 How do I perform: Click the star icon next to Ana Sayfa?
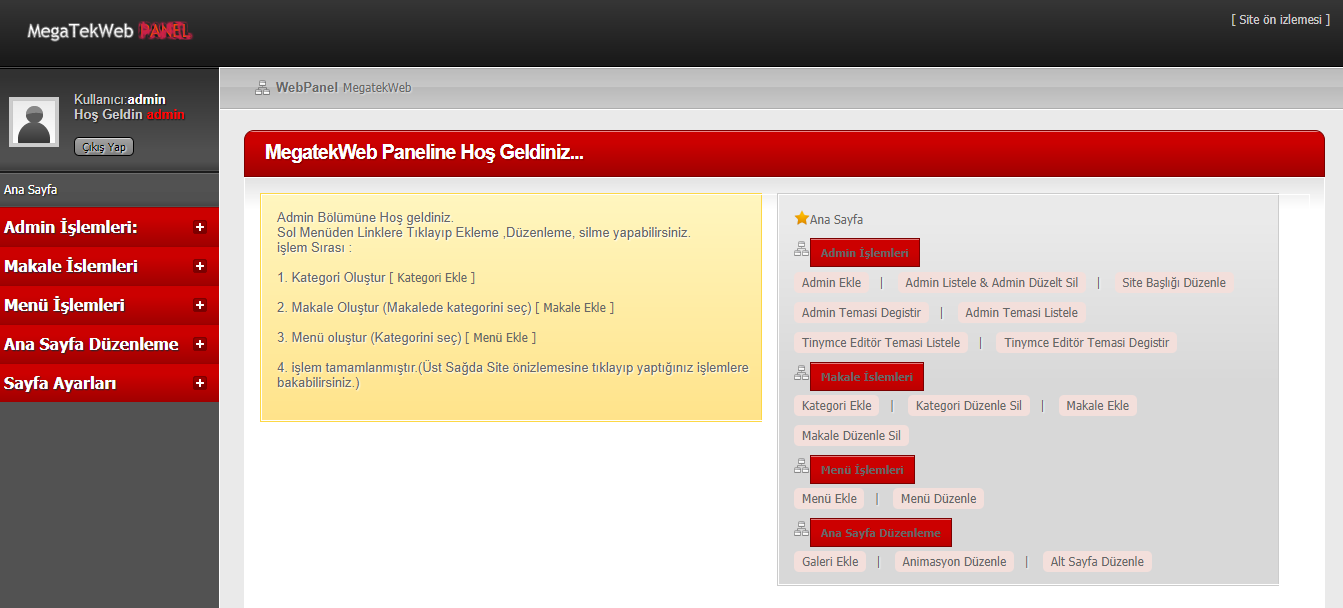[x=801, y=218]
